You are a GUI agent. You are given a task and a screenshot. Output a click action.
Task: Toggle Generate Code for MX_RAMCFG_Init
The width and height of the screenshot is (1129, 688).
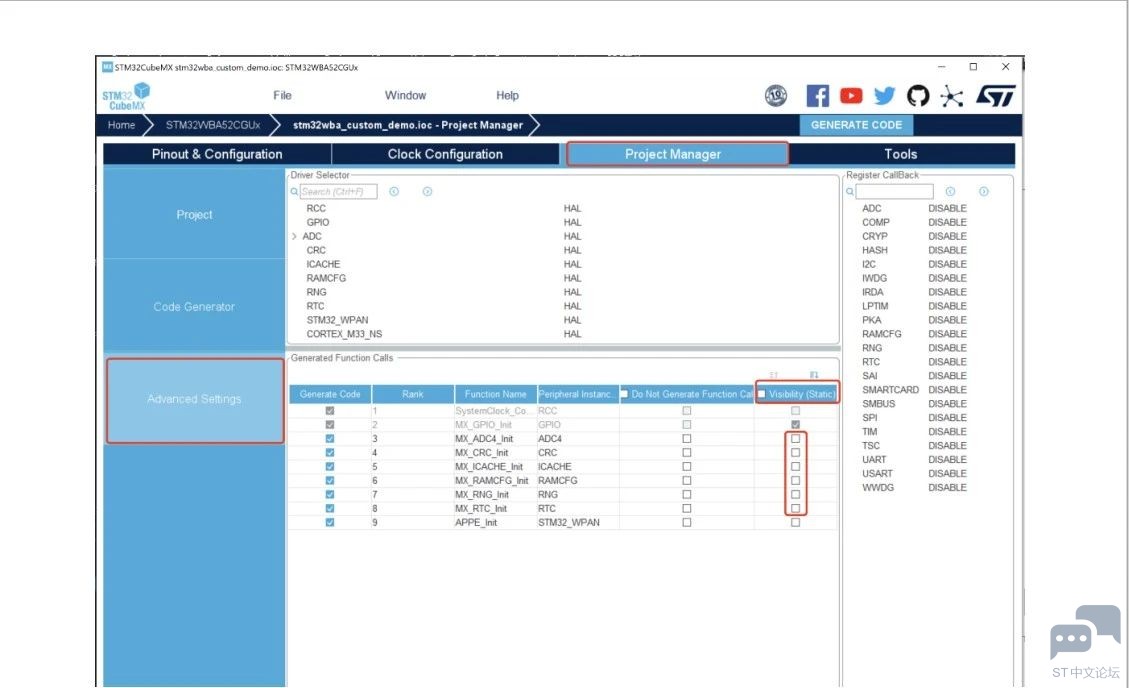pyautogui.click(x=330, y=481)
